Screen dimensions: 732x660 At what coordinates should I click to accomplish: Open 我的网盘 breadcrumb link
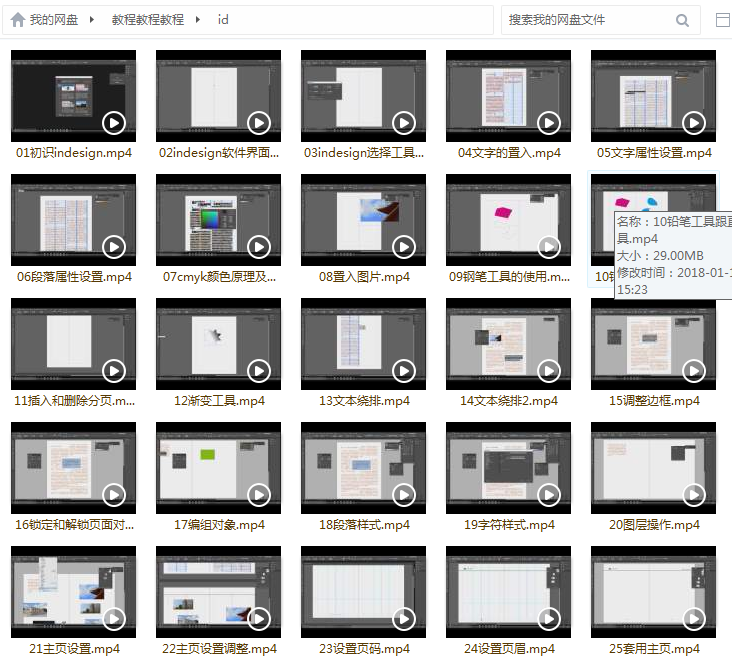[53, 20]
